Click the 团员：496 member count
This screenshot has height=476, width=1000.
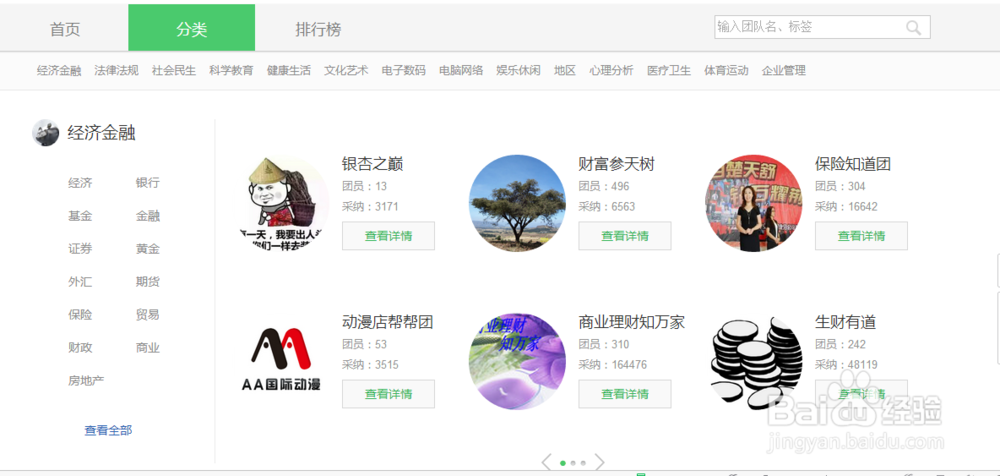[x=604, y=186]
